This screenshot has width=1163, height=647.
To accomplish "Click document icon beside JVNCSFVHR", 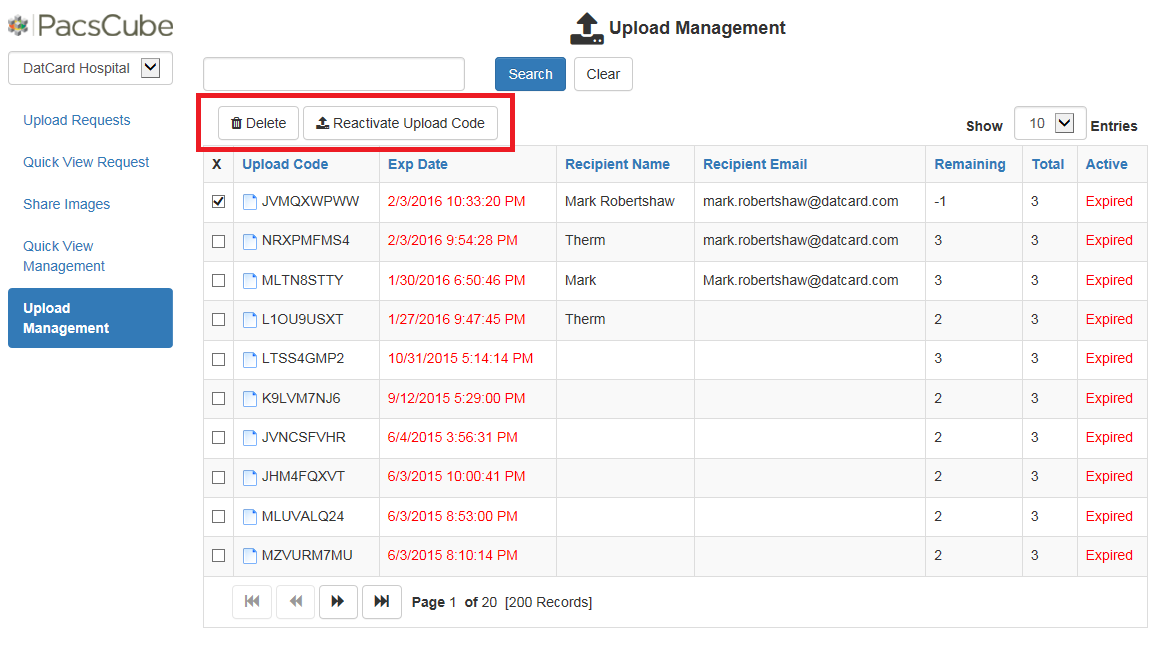I will (250, 438).
